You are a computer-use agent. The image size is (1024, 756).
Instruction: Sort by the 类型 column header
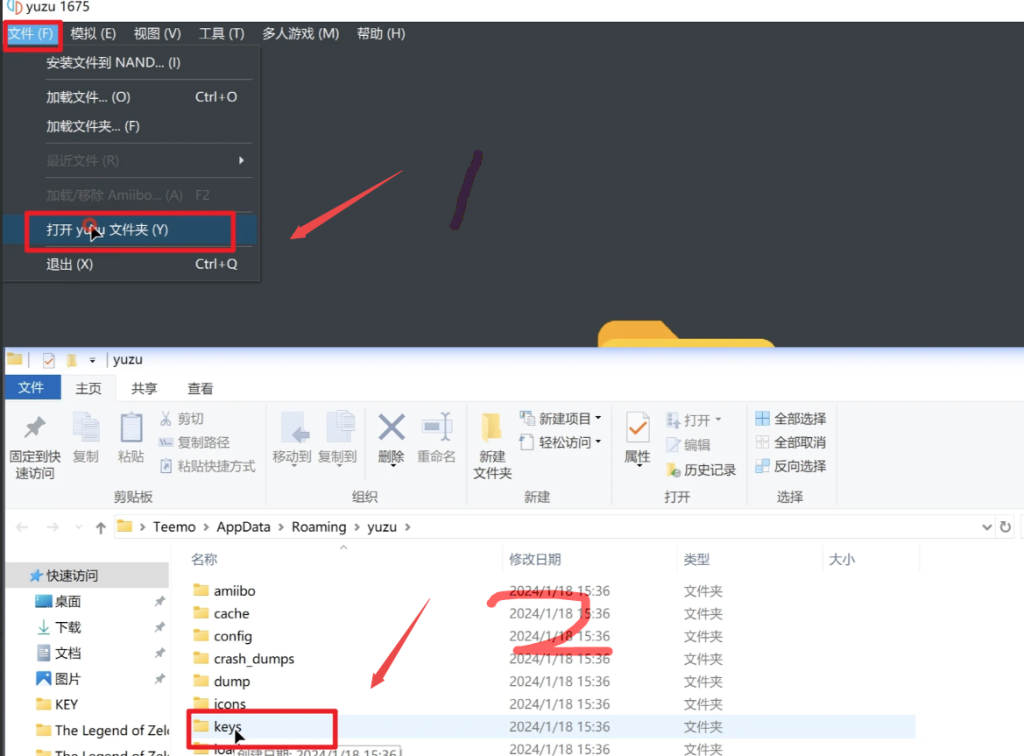697,559
